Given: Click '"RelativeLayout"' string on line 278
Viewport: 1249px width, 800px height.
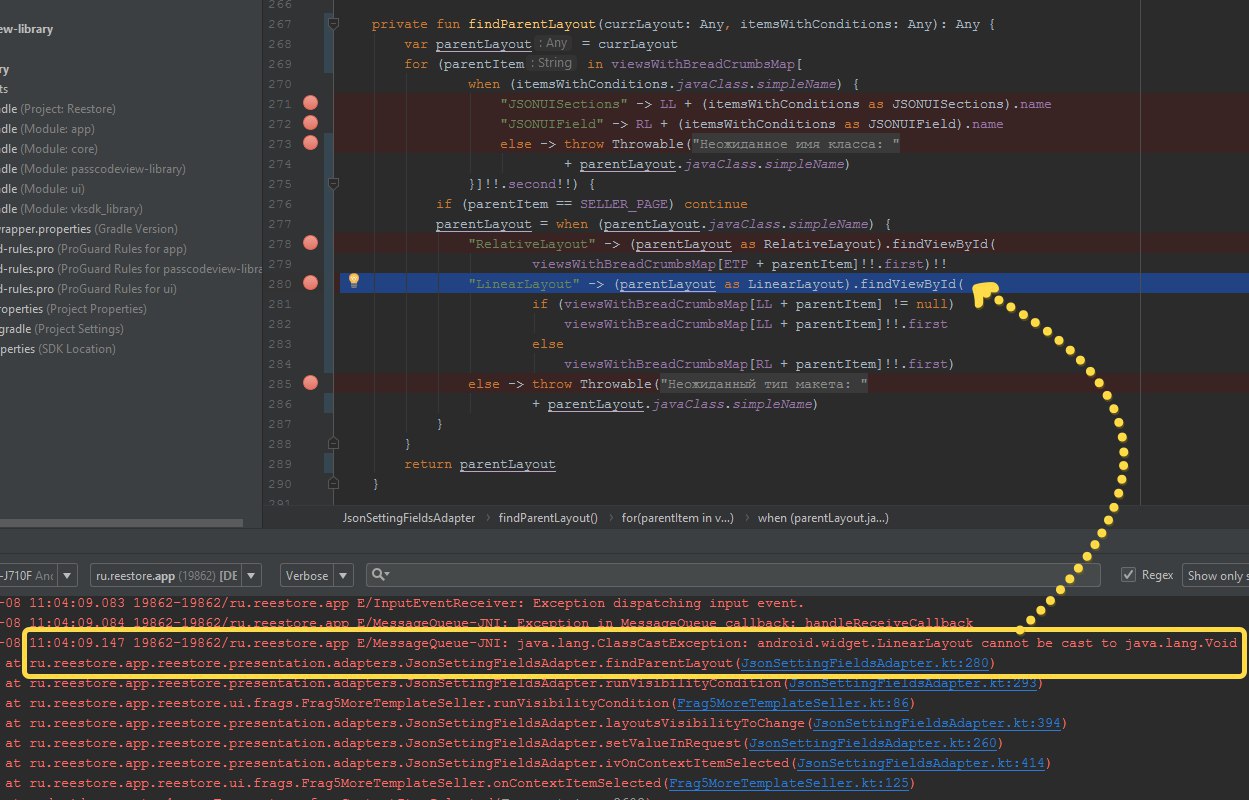Looking at the screenshot, I should point(532,244).
